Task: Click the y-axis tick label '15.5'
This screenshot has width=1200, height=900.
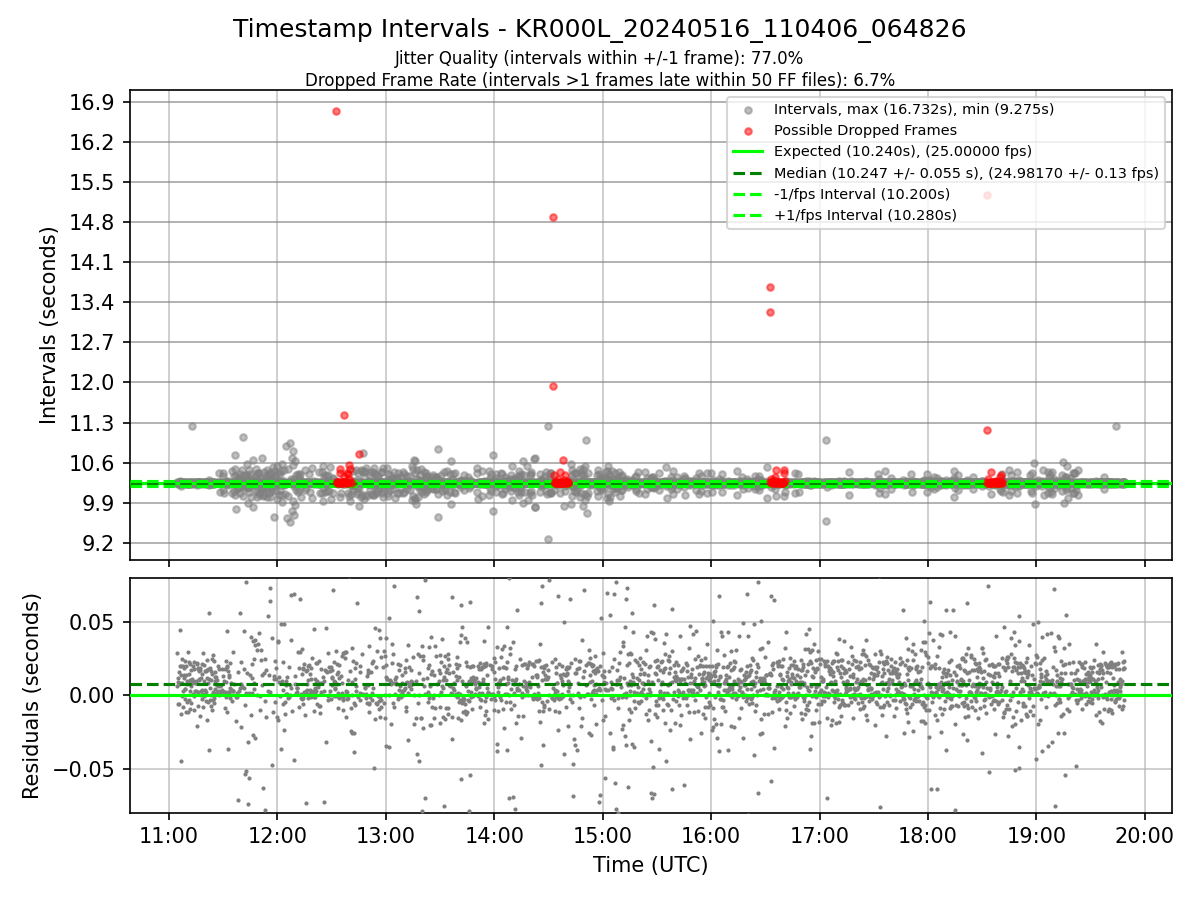Action: point(94,182)
